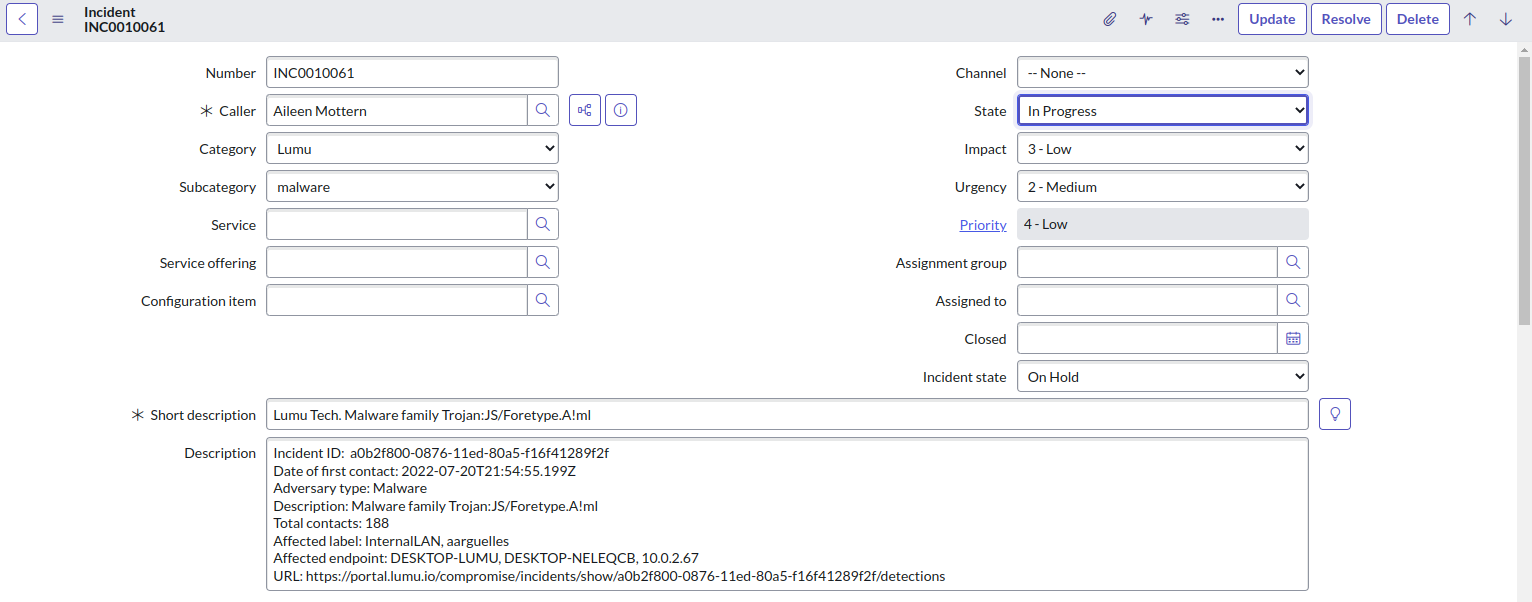Go to the previous record with up arrow
The image size is (1532, 602).
[1470, 19]
